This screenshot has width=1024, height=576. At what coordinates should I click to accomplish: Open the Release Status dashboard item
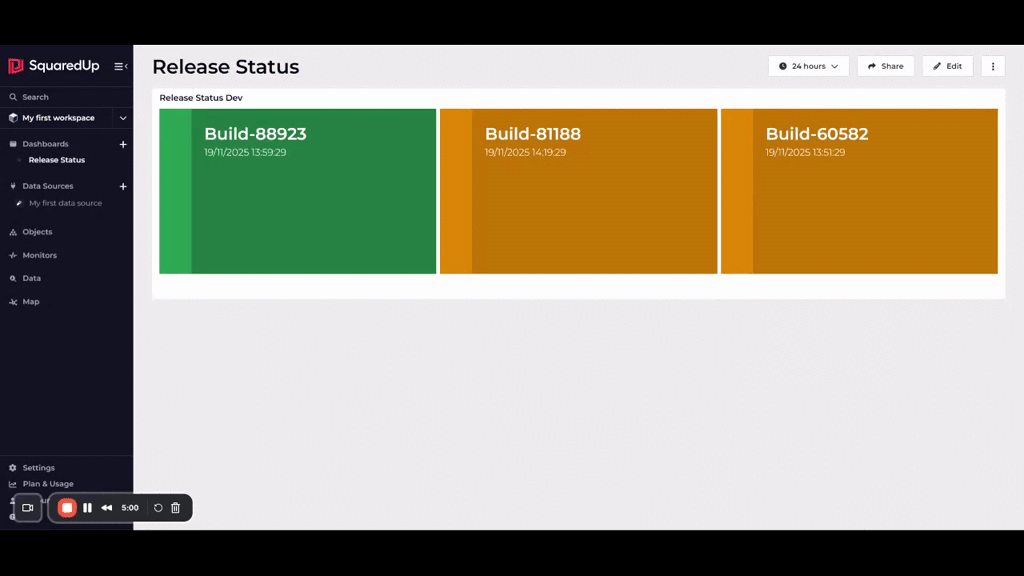coord(57,160)
